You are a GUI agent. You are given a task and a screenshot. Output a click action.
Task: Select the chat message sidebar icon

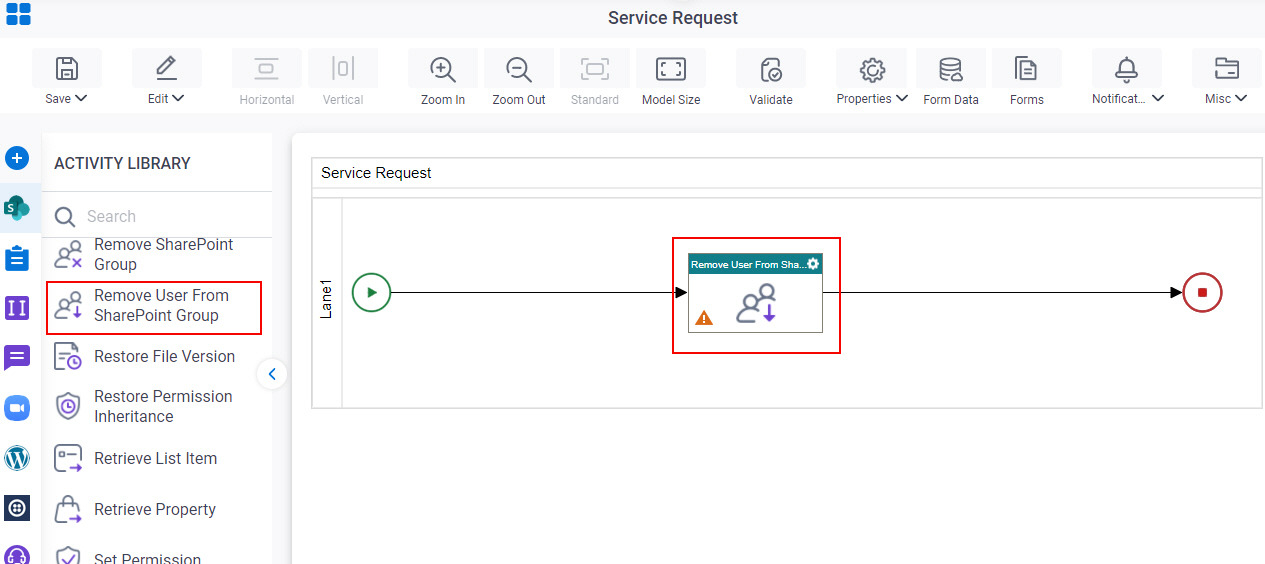pyautogui.click(x=17, y=358)
